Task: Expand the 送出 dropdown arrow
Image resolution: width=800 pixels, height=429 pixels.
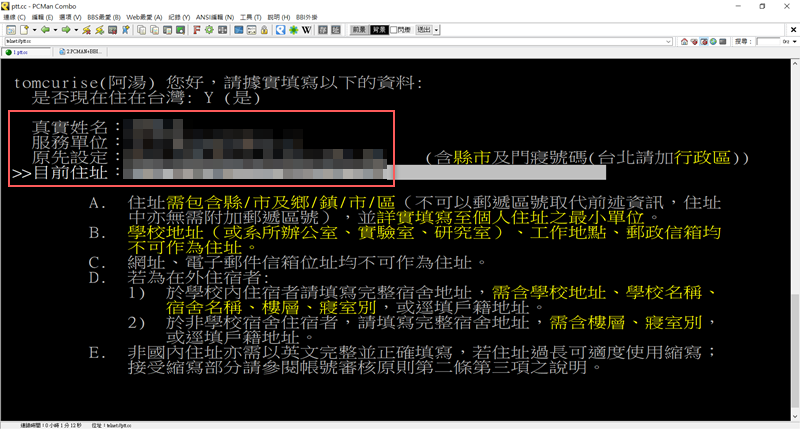Action: (x=436, y=30)
